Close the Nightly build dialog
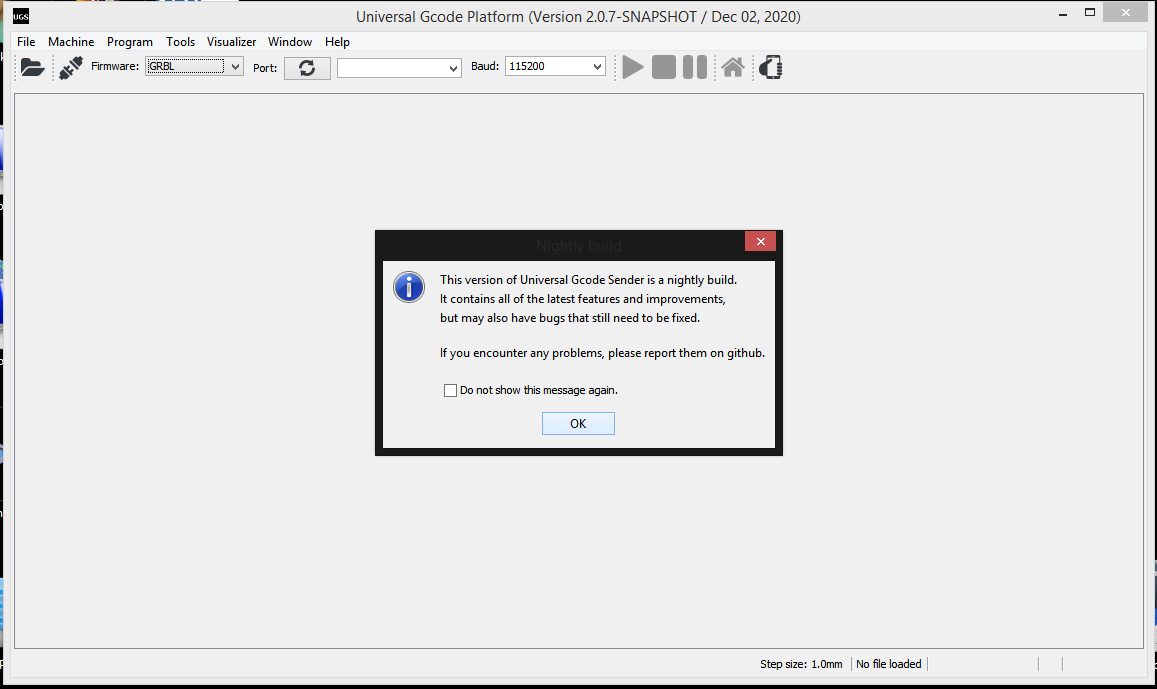This screenshot has height=689, width=1157. coord(760,241)
